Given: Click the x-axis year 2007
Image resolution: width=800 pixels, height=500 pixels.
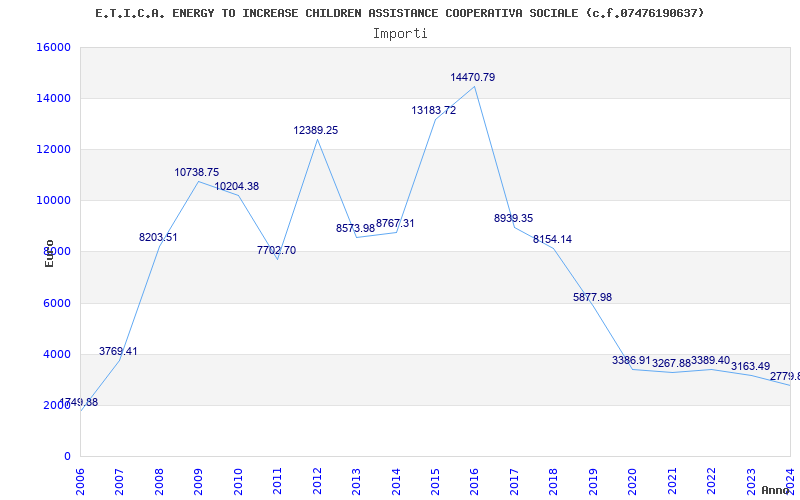Looking at the screenshot, I should pyautogui.click(x=120, y=481).
